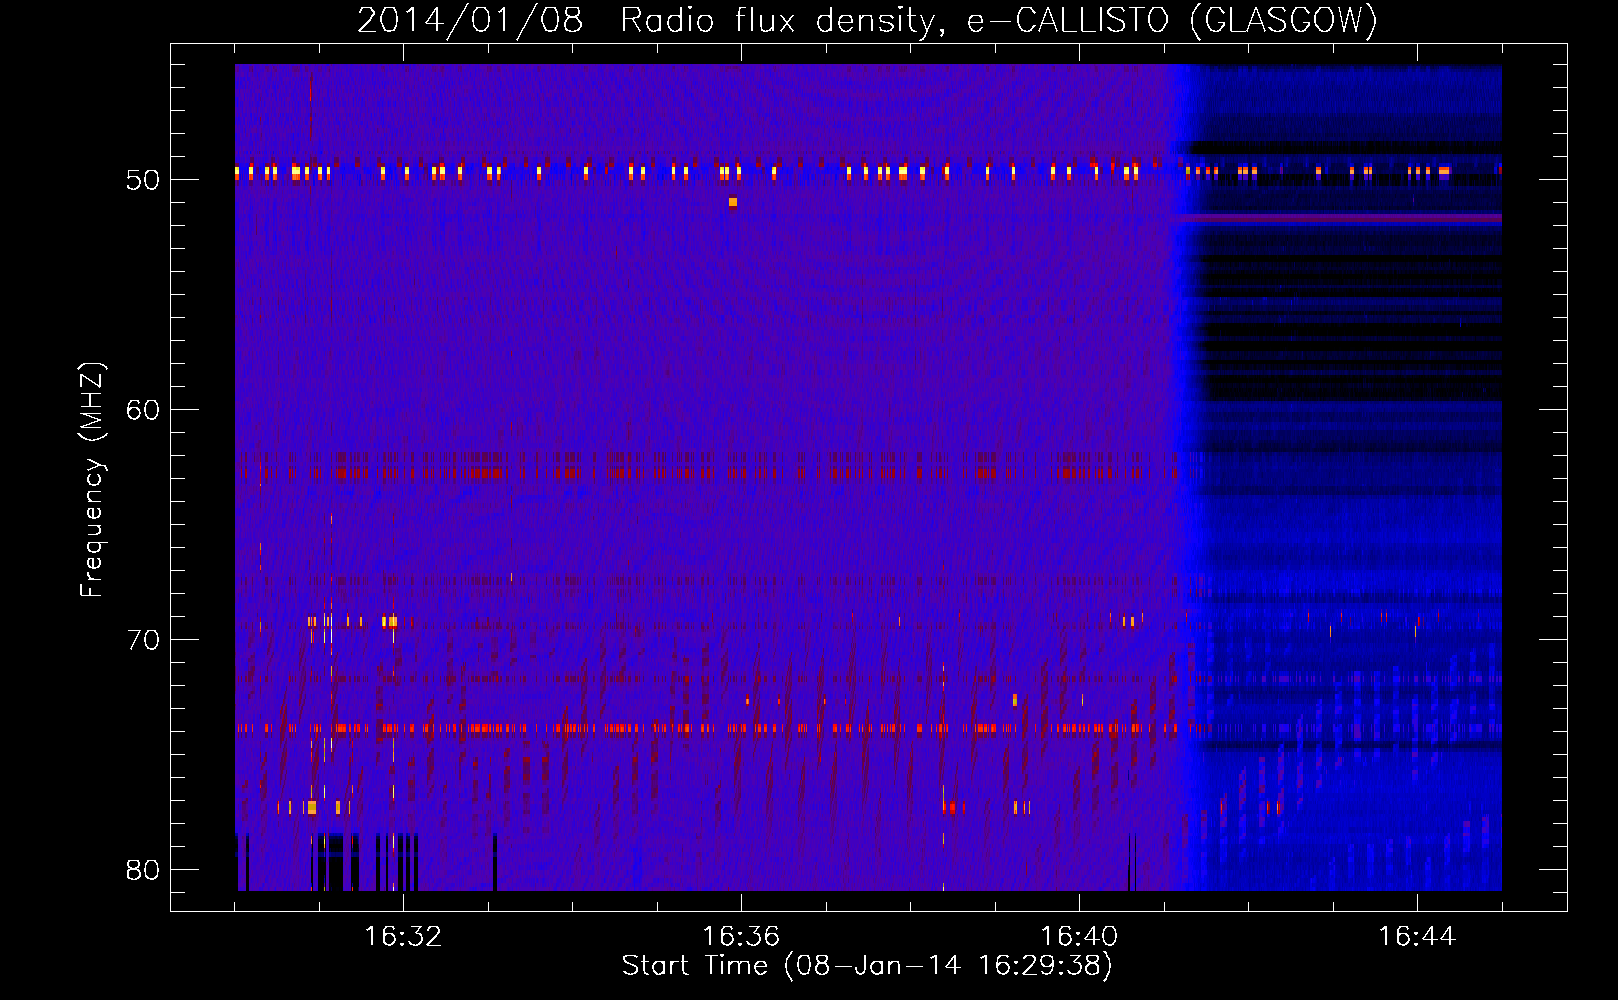Screen dimensions: 1618x1000
Task: Click the "16:32" time tick label
Action: click(x=403, y=937)
